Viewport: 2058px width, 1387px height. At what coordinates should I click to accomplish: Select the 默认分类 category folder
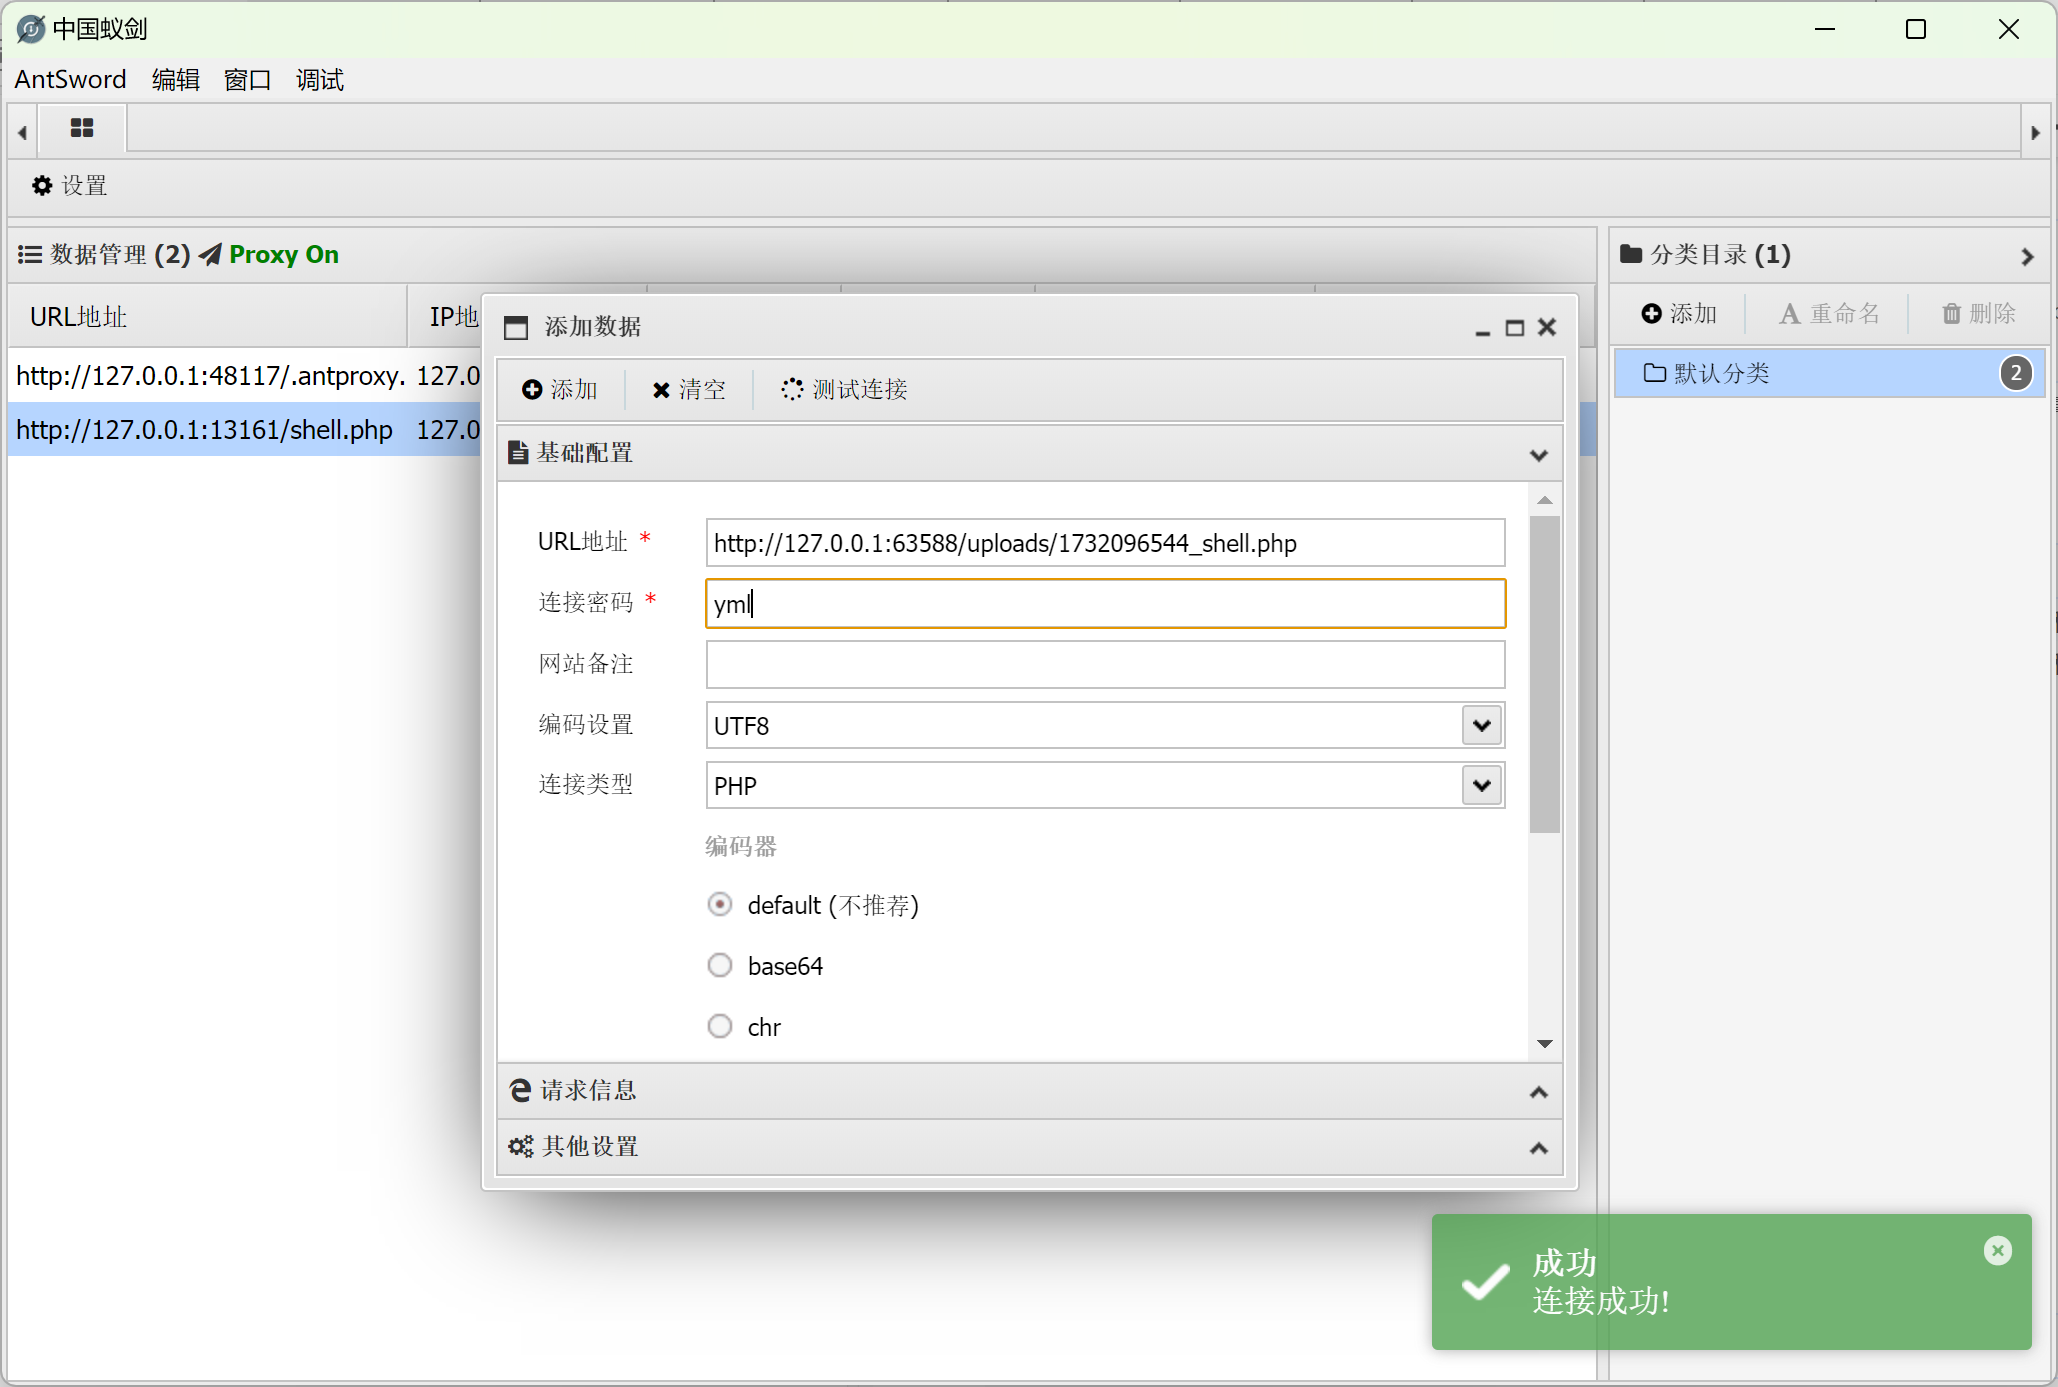[x=1720, y=374]
